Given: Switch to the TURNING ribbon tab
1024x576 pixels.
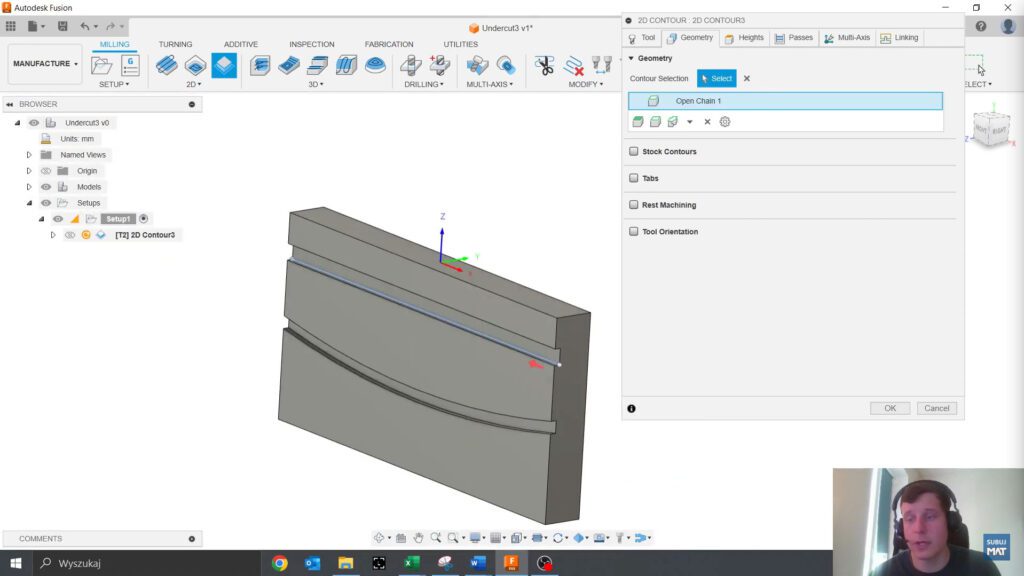Looking at the screenshot, I should (175, 44).
